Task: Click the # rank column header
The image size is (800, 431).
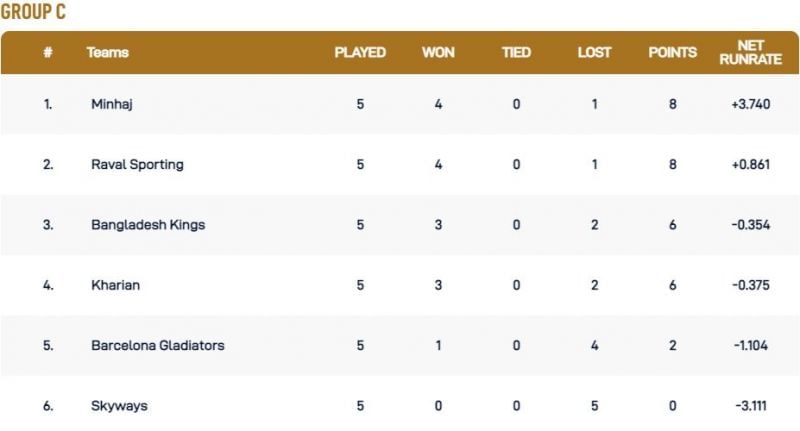Action: tap(48, 52)
